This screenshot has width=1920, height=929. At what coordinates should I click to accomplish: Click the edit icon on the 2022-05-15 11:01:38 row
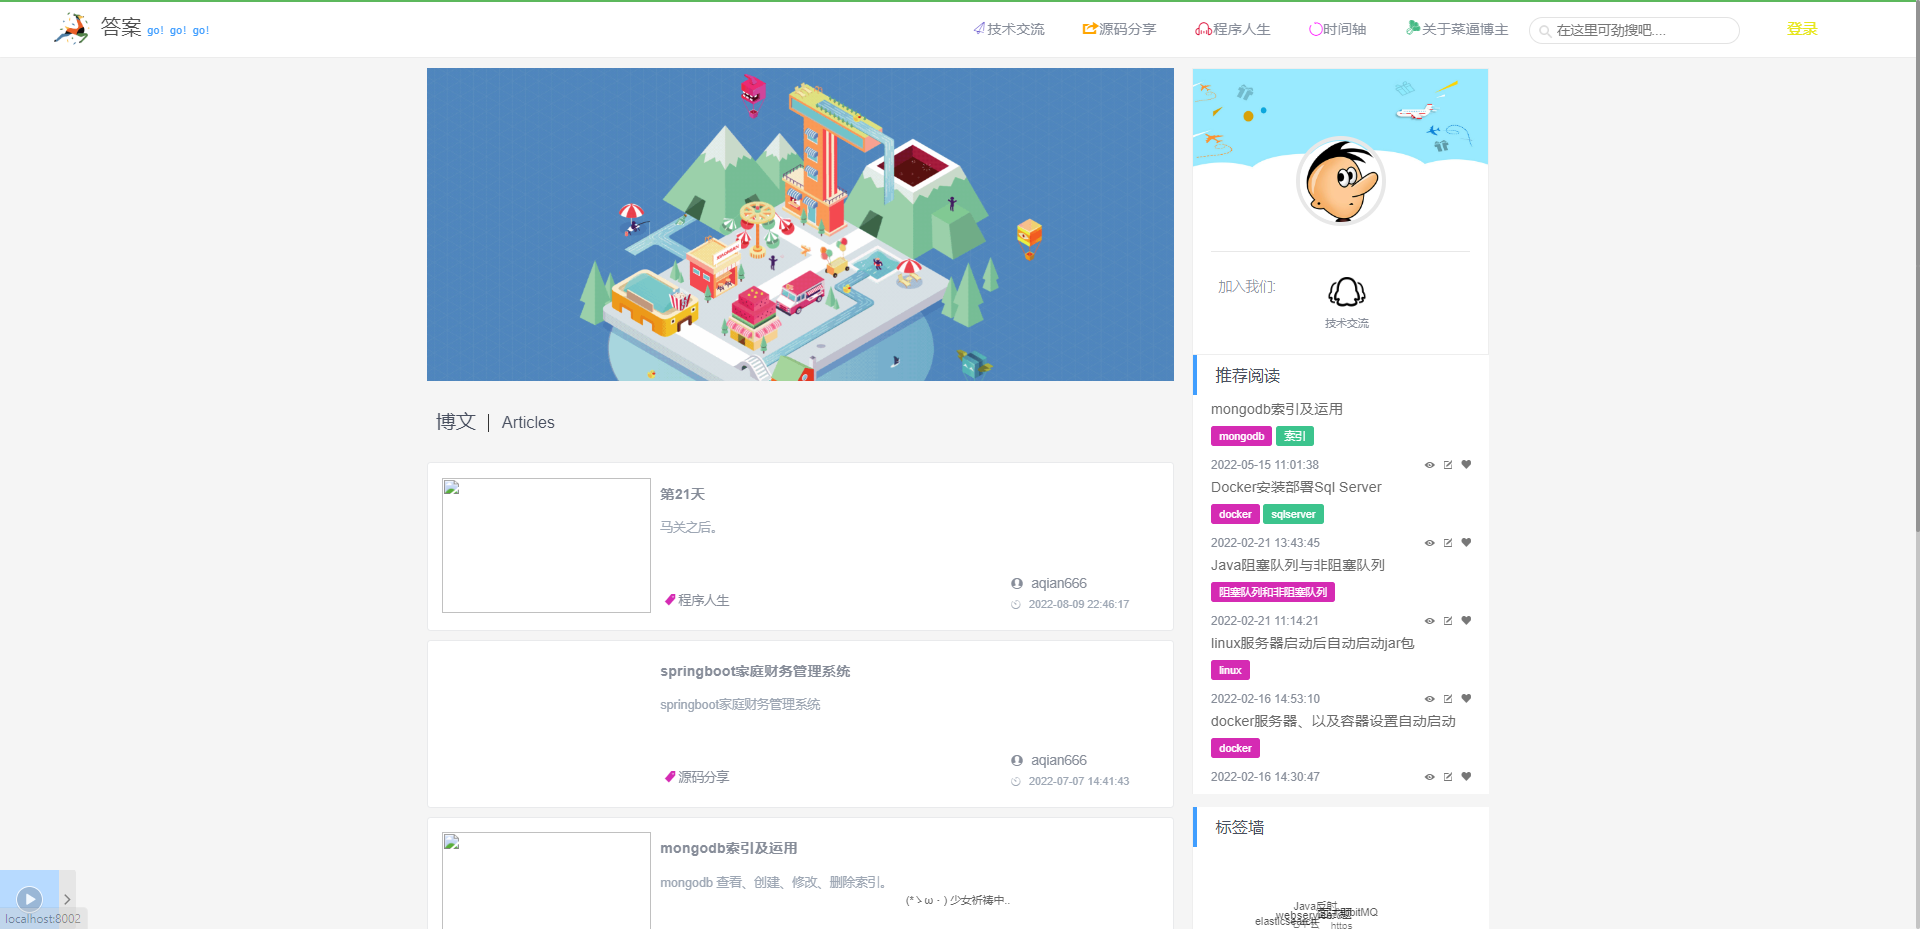(x=1448, y=465)
